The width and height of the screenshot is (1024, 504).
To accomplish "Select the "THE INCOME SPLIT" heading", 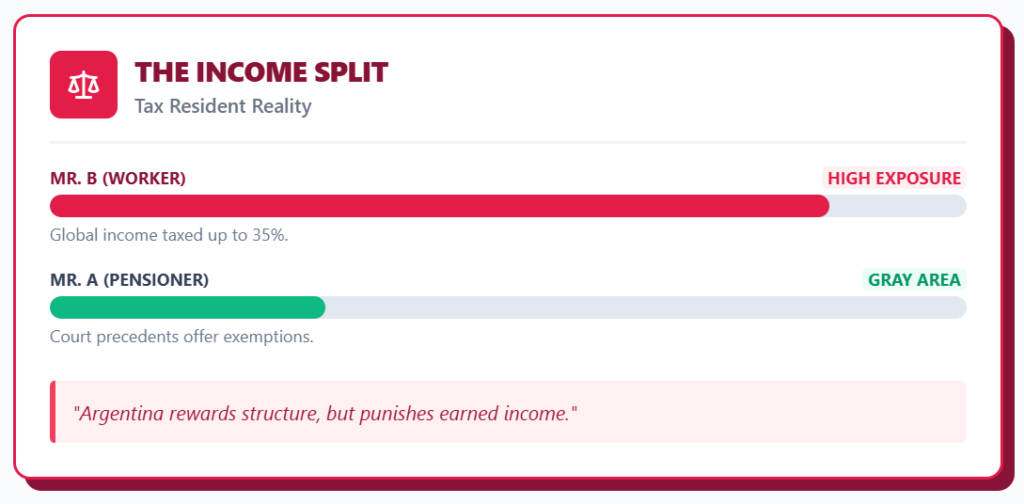I will [x=261, y=72].
